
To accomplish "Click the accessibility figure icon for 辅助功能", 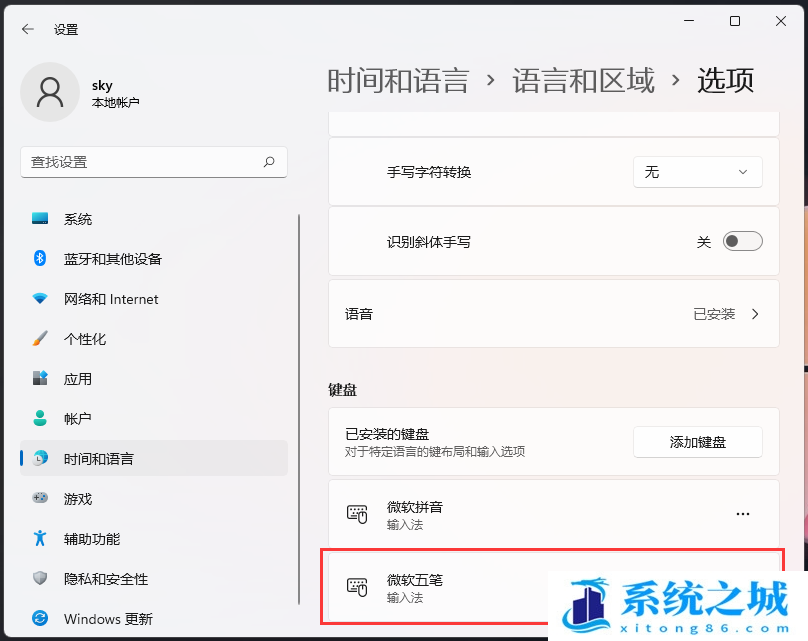I will pyautogui.click(x=40, y=538).
